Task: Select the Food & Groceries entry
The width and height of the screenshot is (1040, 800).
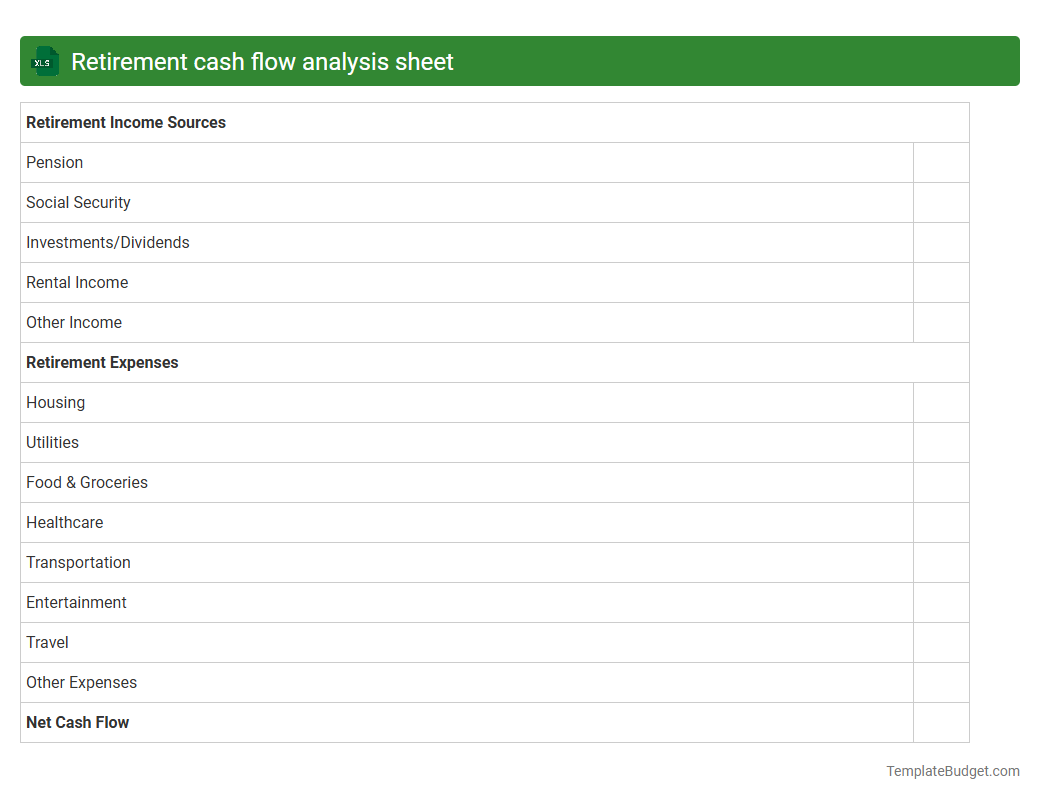Action: coord(87,482)
